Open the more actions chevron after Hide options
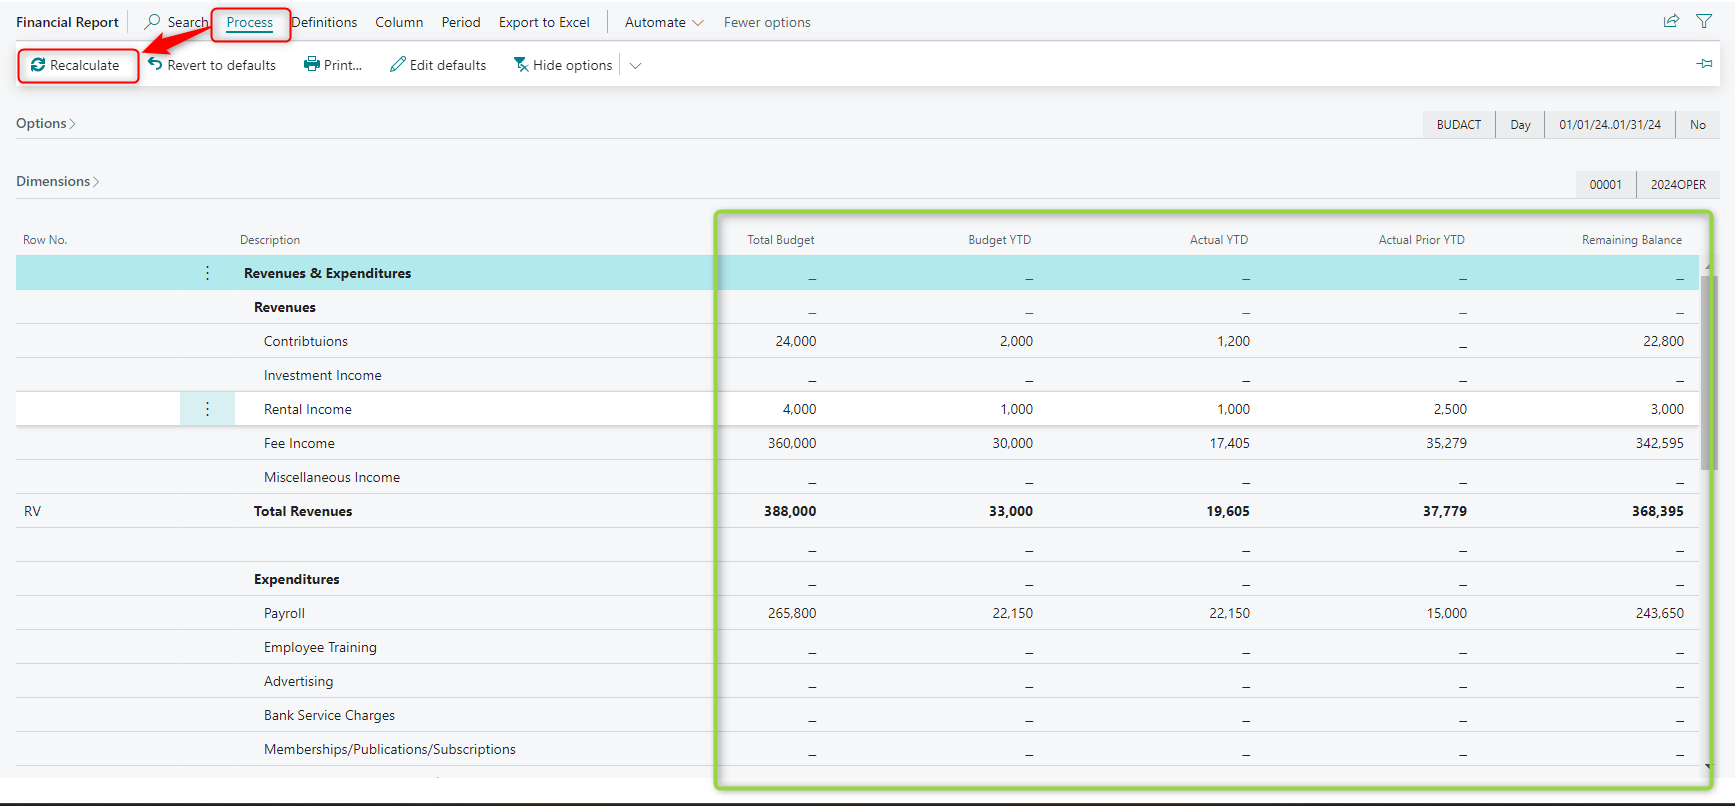1735x806 pixels. tap(635, 66)
